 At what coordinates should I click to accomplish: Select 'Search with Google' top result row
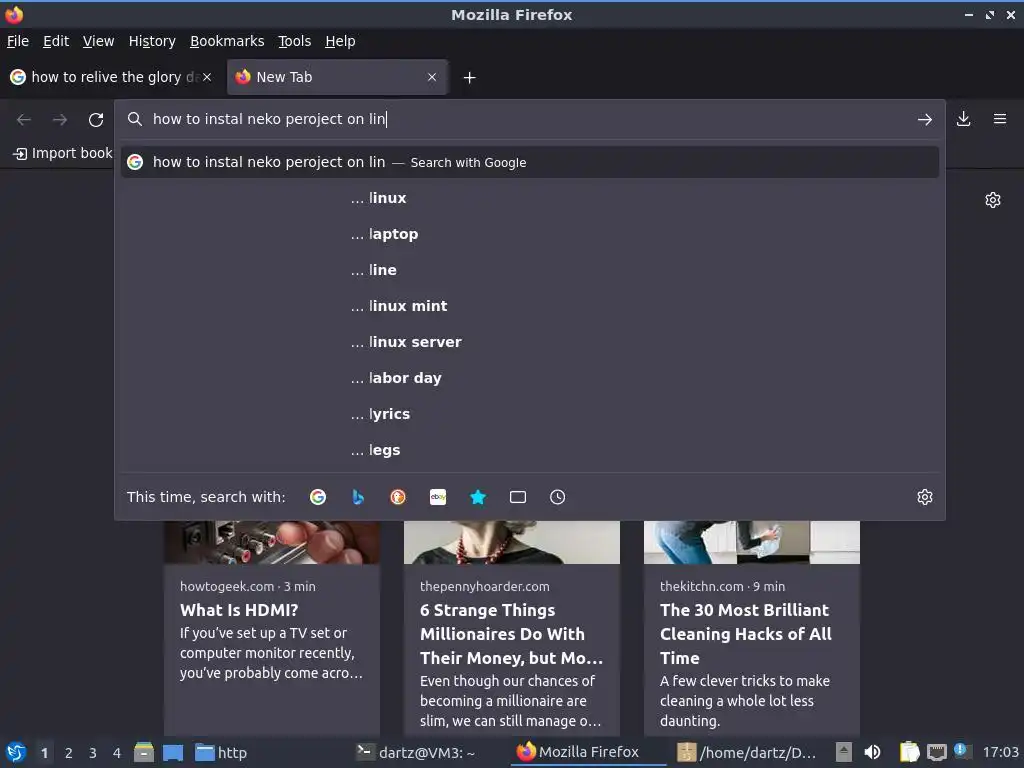530,162
